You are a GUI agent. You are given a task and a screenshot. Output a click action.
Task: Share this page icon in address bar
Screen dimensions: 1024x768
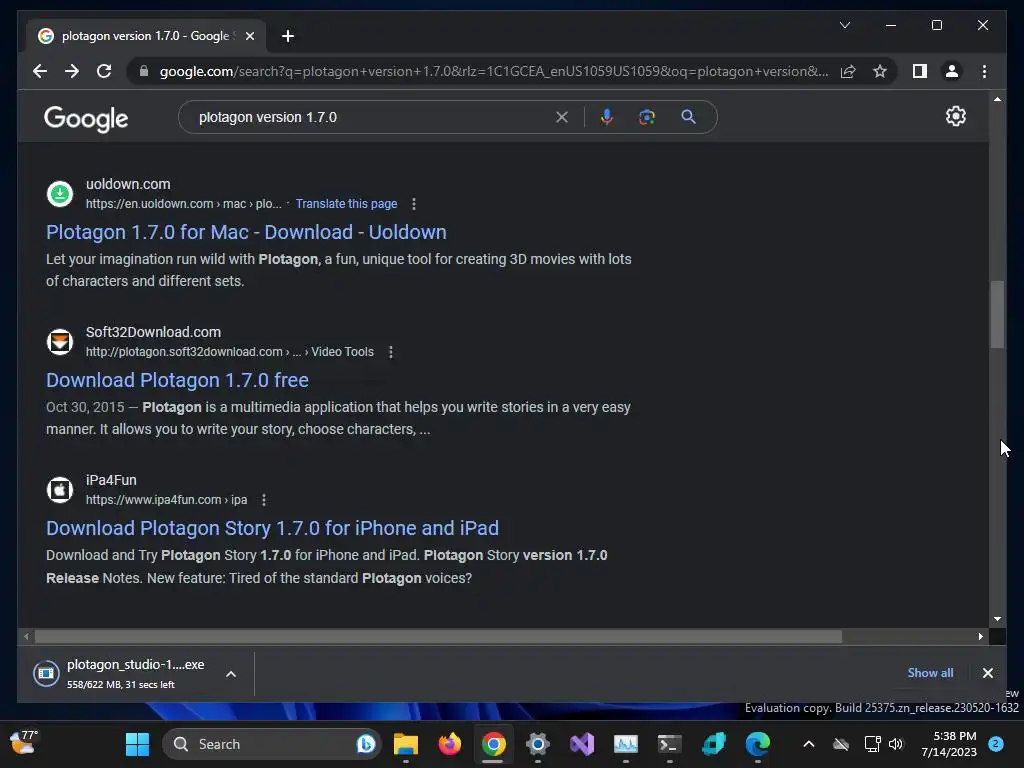(x=848, y=71)
